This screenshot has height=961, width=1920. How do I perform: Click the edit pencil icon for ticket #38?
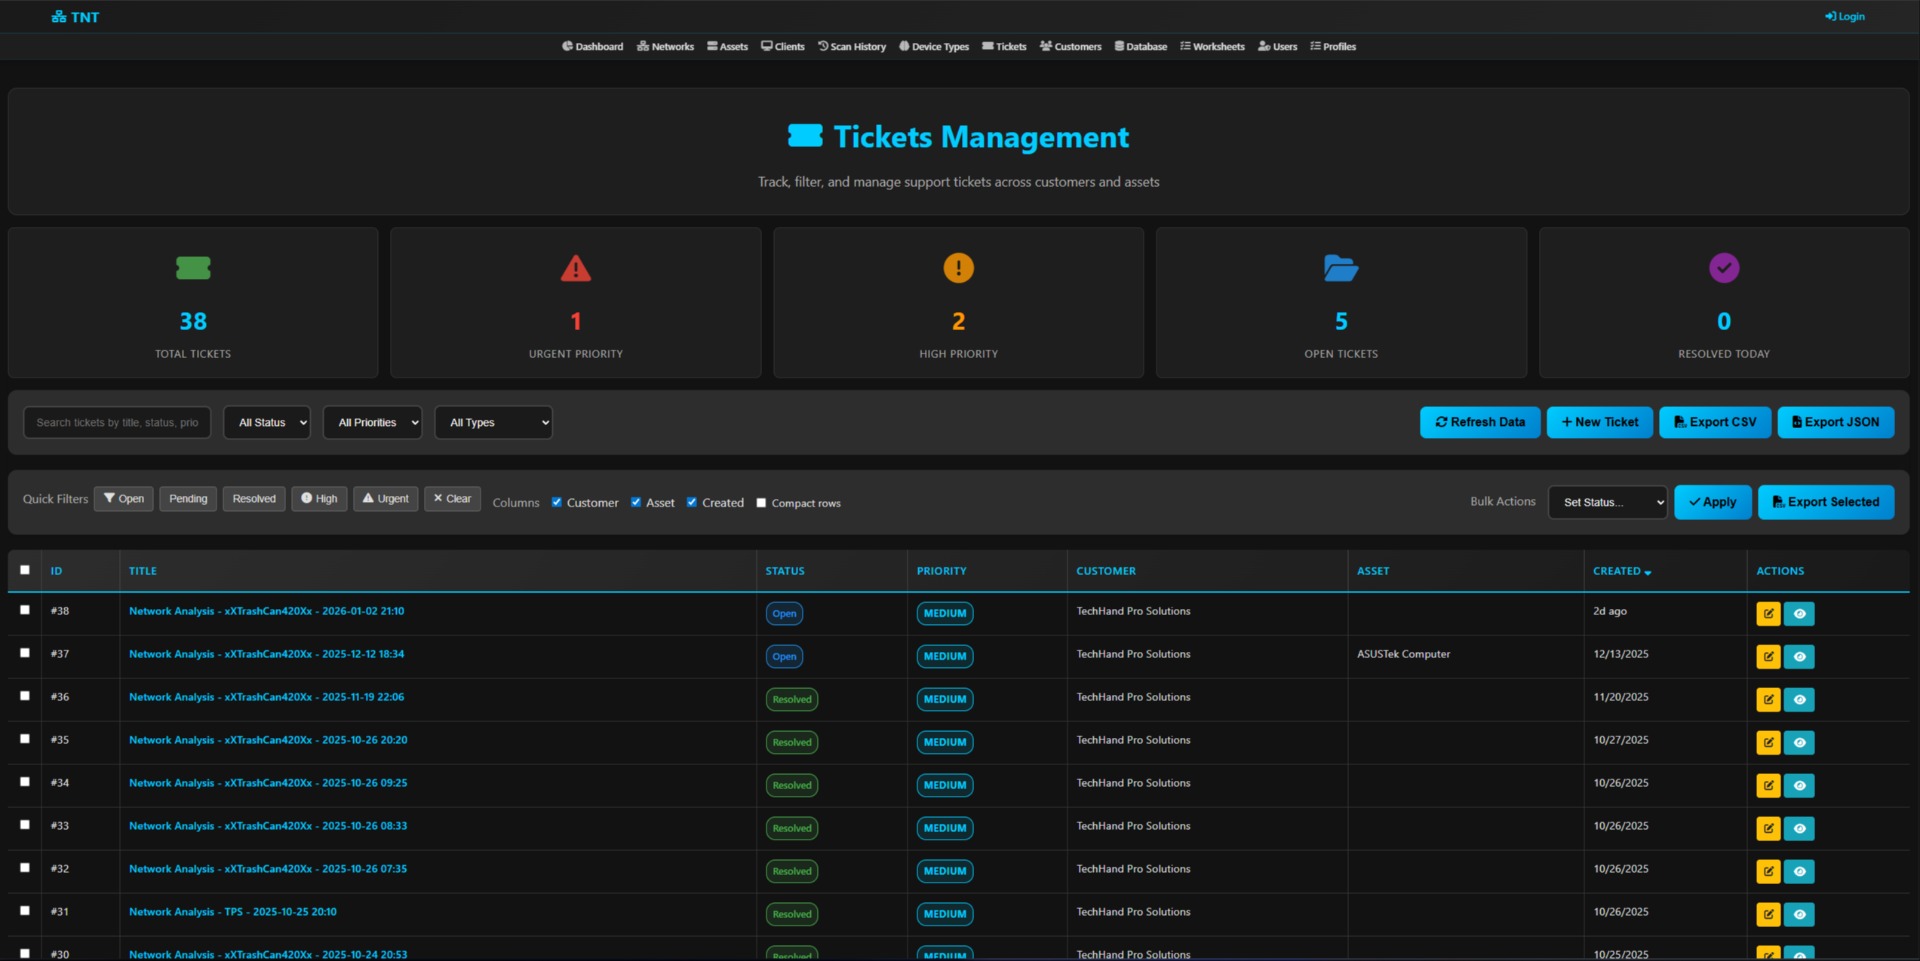pos(1768,613)
